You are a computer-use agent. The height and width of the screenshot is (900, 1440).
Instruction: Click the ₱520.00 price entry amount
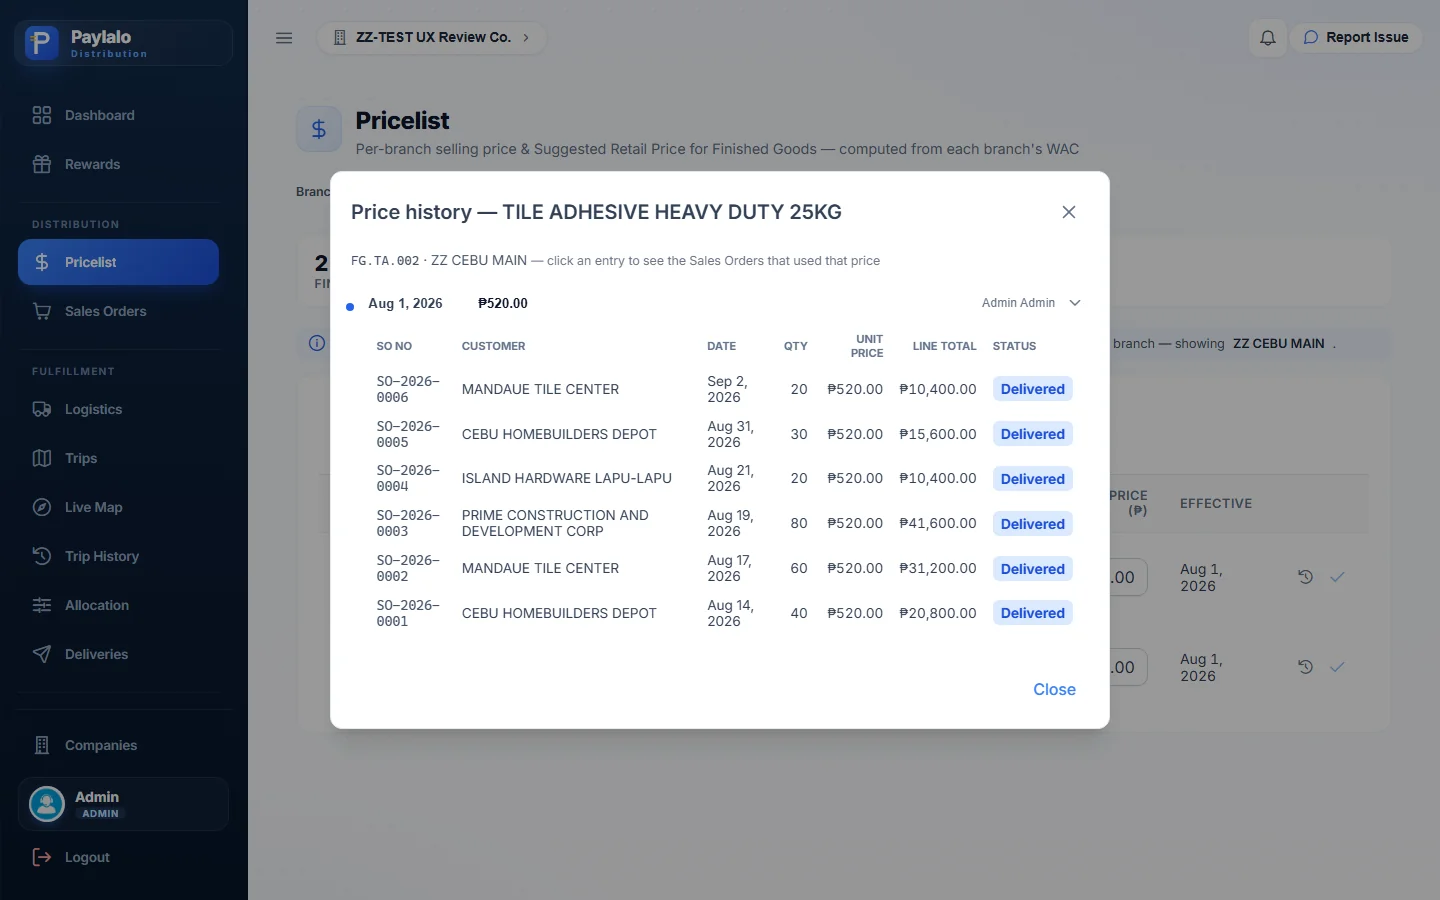tap(503, 304)
